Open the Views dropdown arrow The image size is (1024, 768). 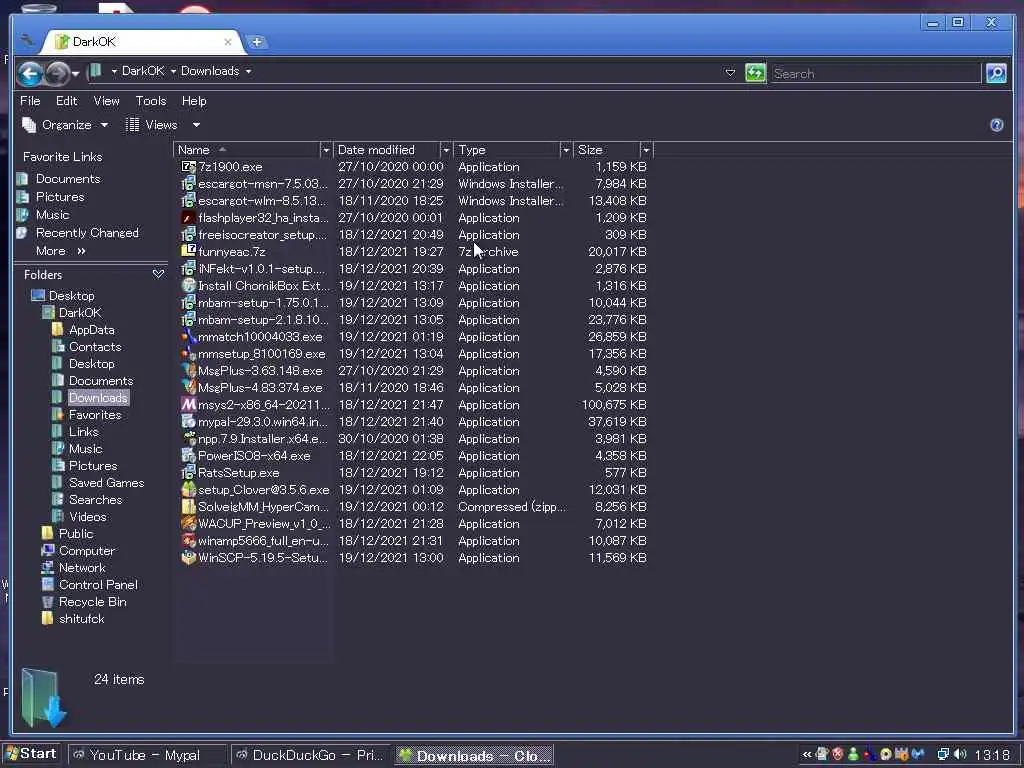[x=196, y=125]
